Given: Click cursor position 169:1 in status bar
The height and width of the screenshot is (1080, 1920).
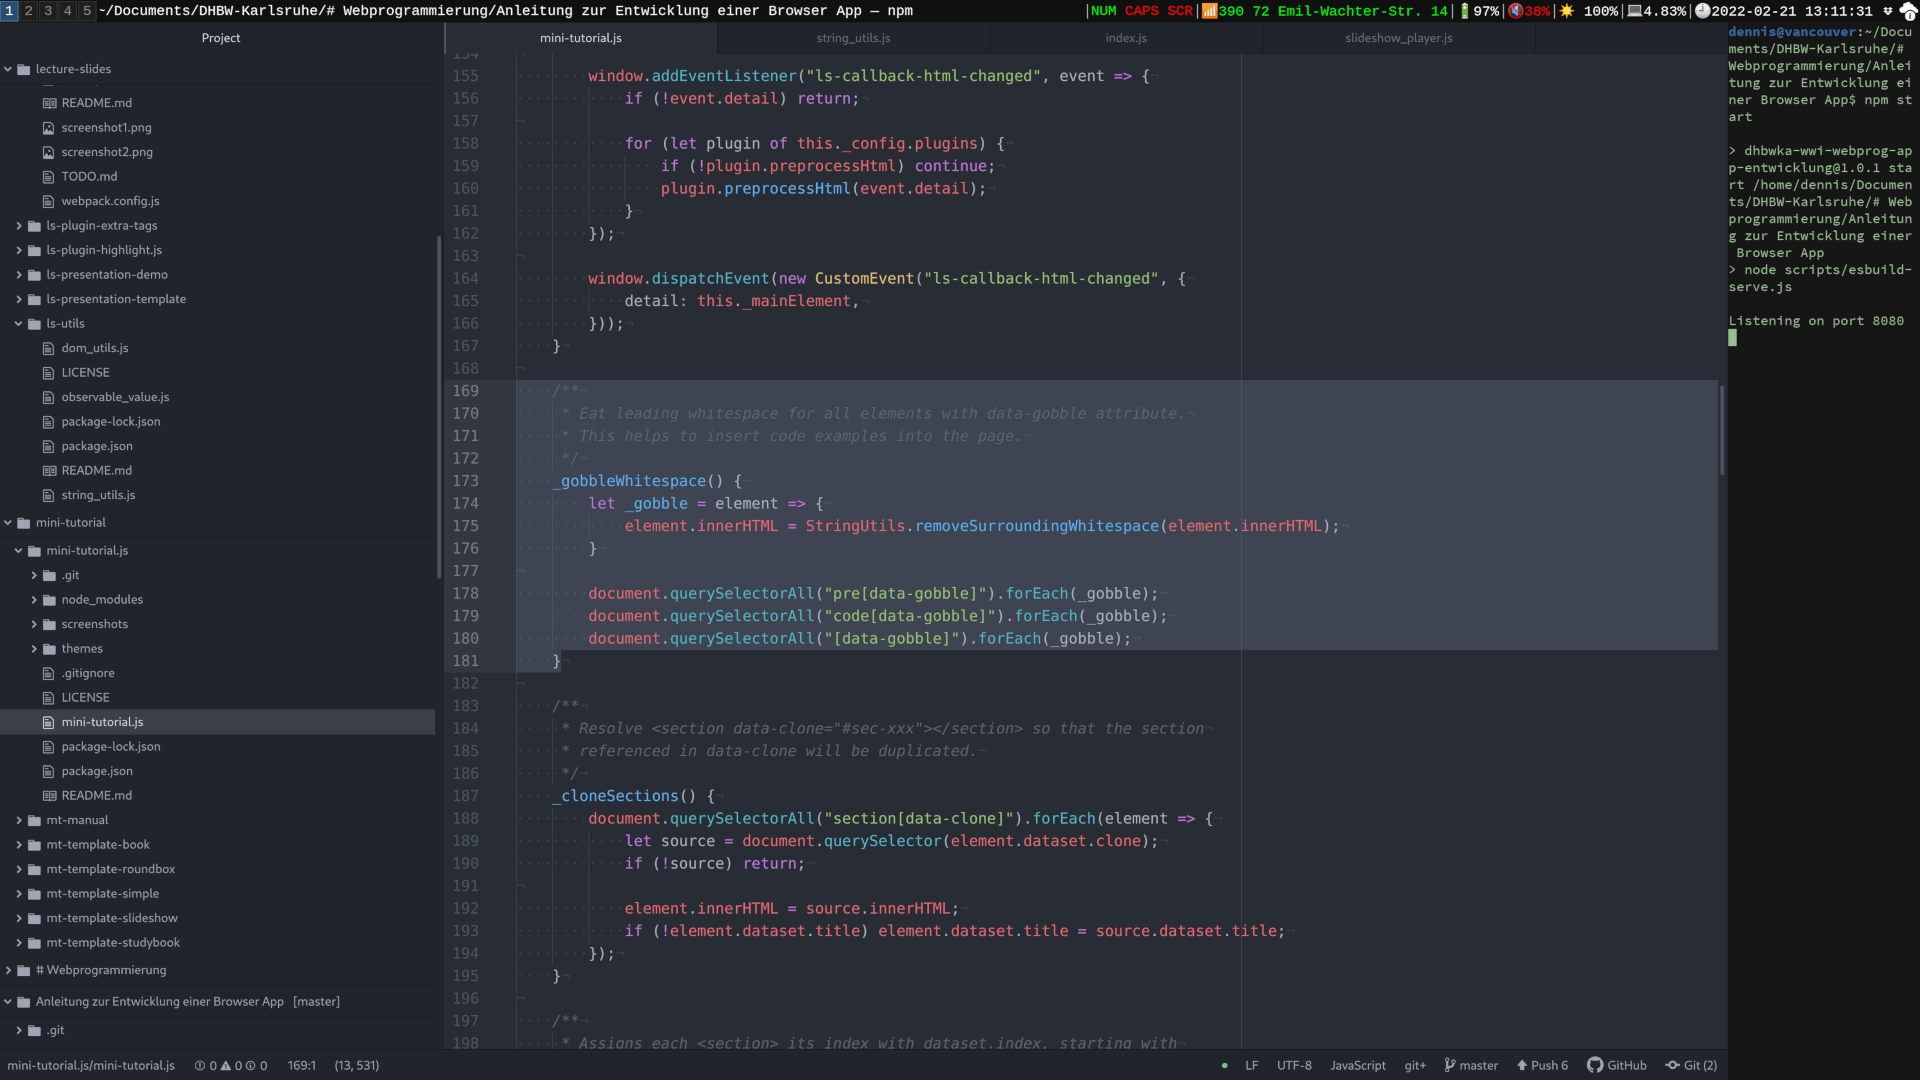Looking at the screenshot, I should pyautogui.click(x=301, y=1066).
